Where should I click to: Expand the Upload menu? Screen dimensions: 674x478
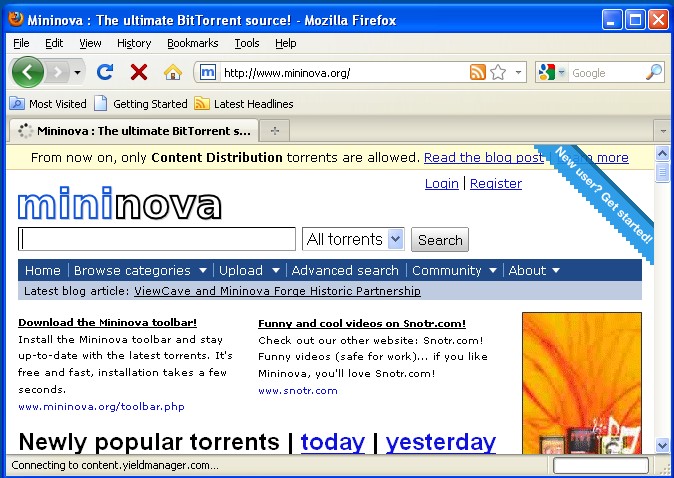point(249,270)
